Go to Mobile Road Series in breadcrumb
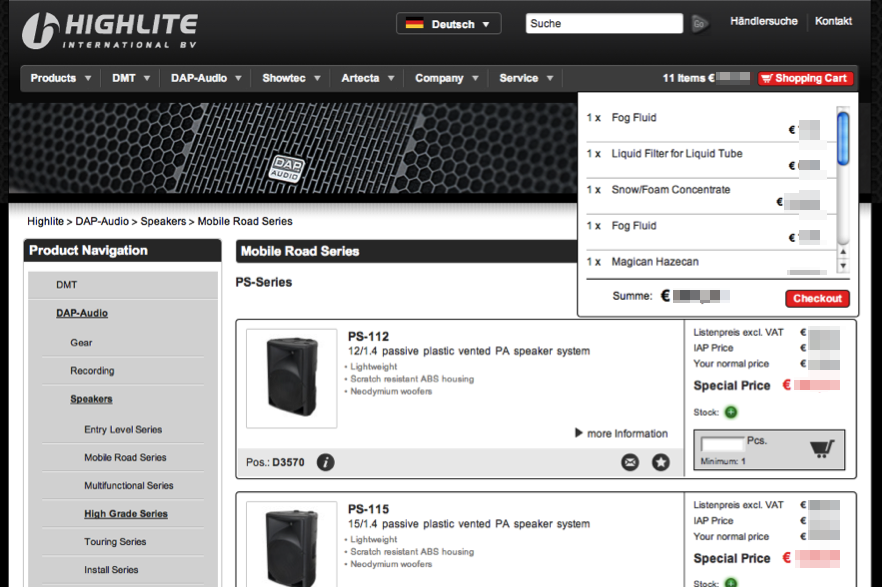 (245, 222)
